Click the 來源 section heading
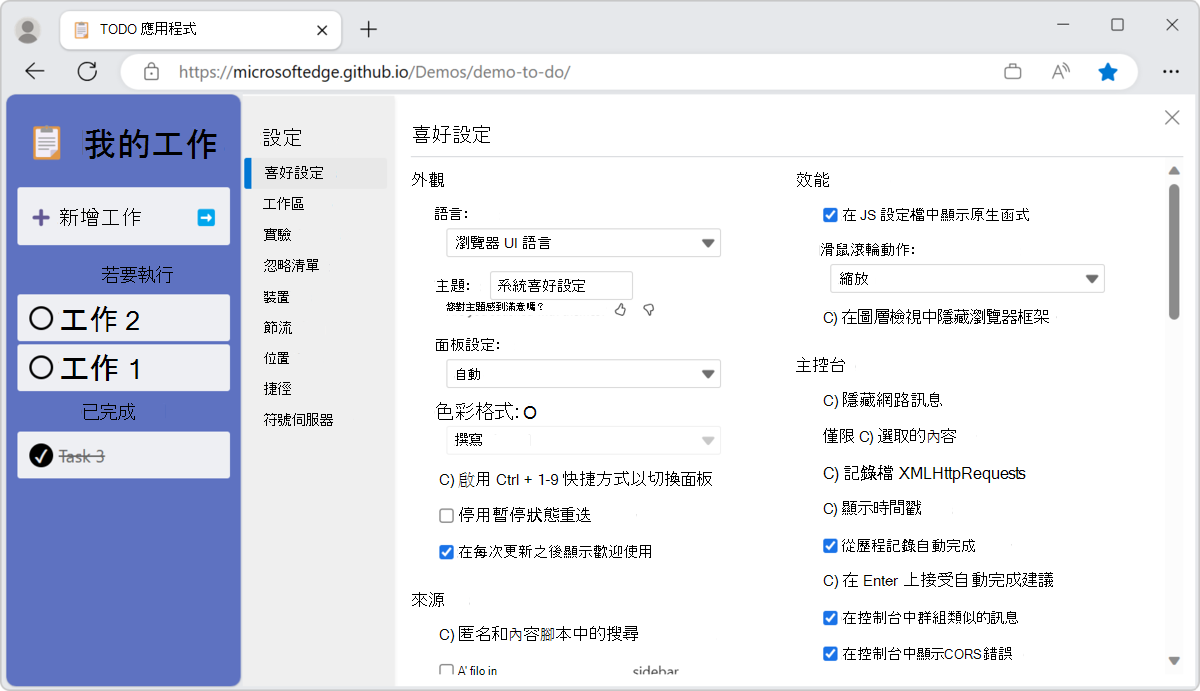Image resolution: width=1200 pixels, height=691 pixels. pyautogui.click(x=427, y=600)
